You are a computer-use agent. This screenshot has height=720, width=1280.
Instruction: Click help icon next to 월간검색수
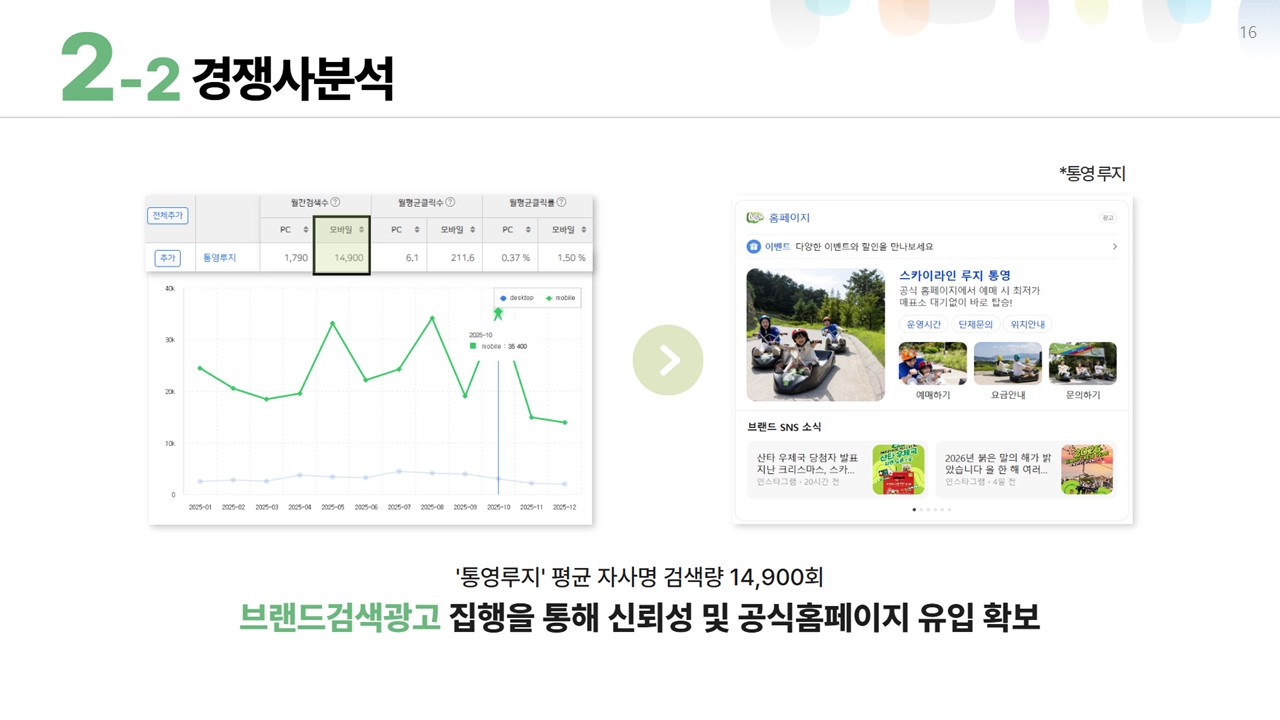tap(335, 202)
